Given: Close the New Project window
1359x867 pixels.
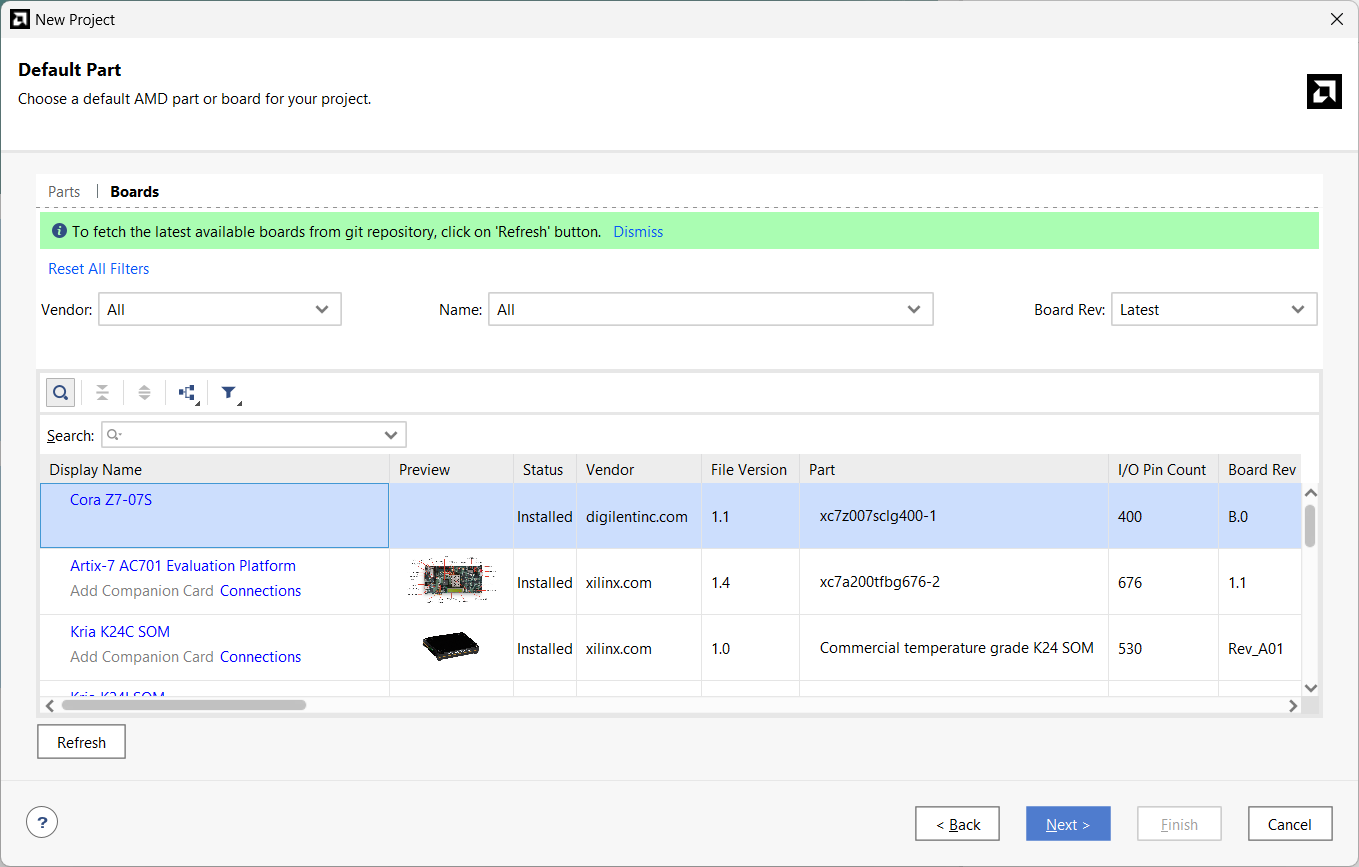Looking at the screenshot, I should point(1337,19).
